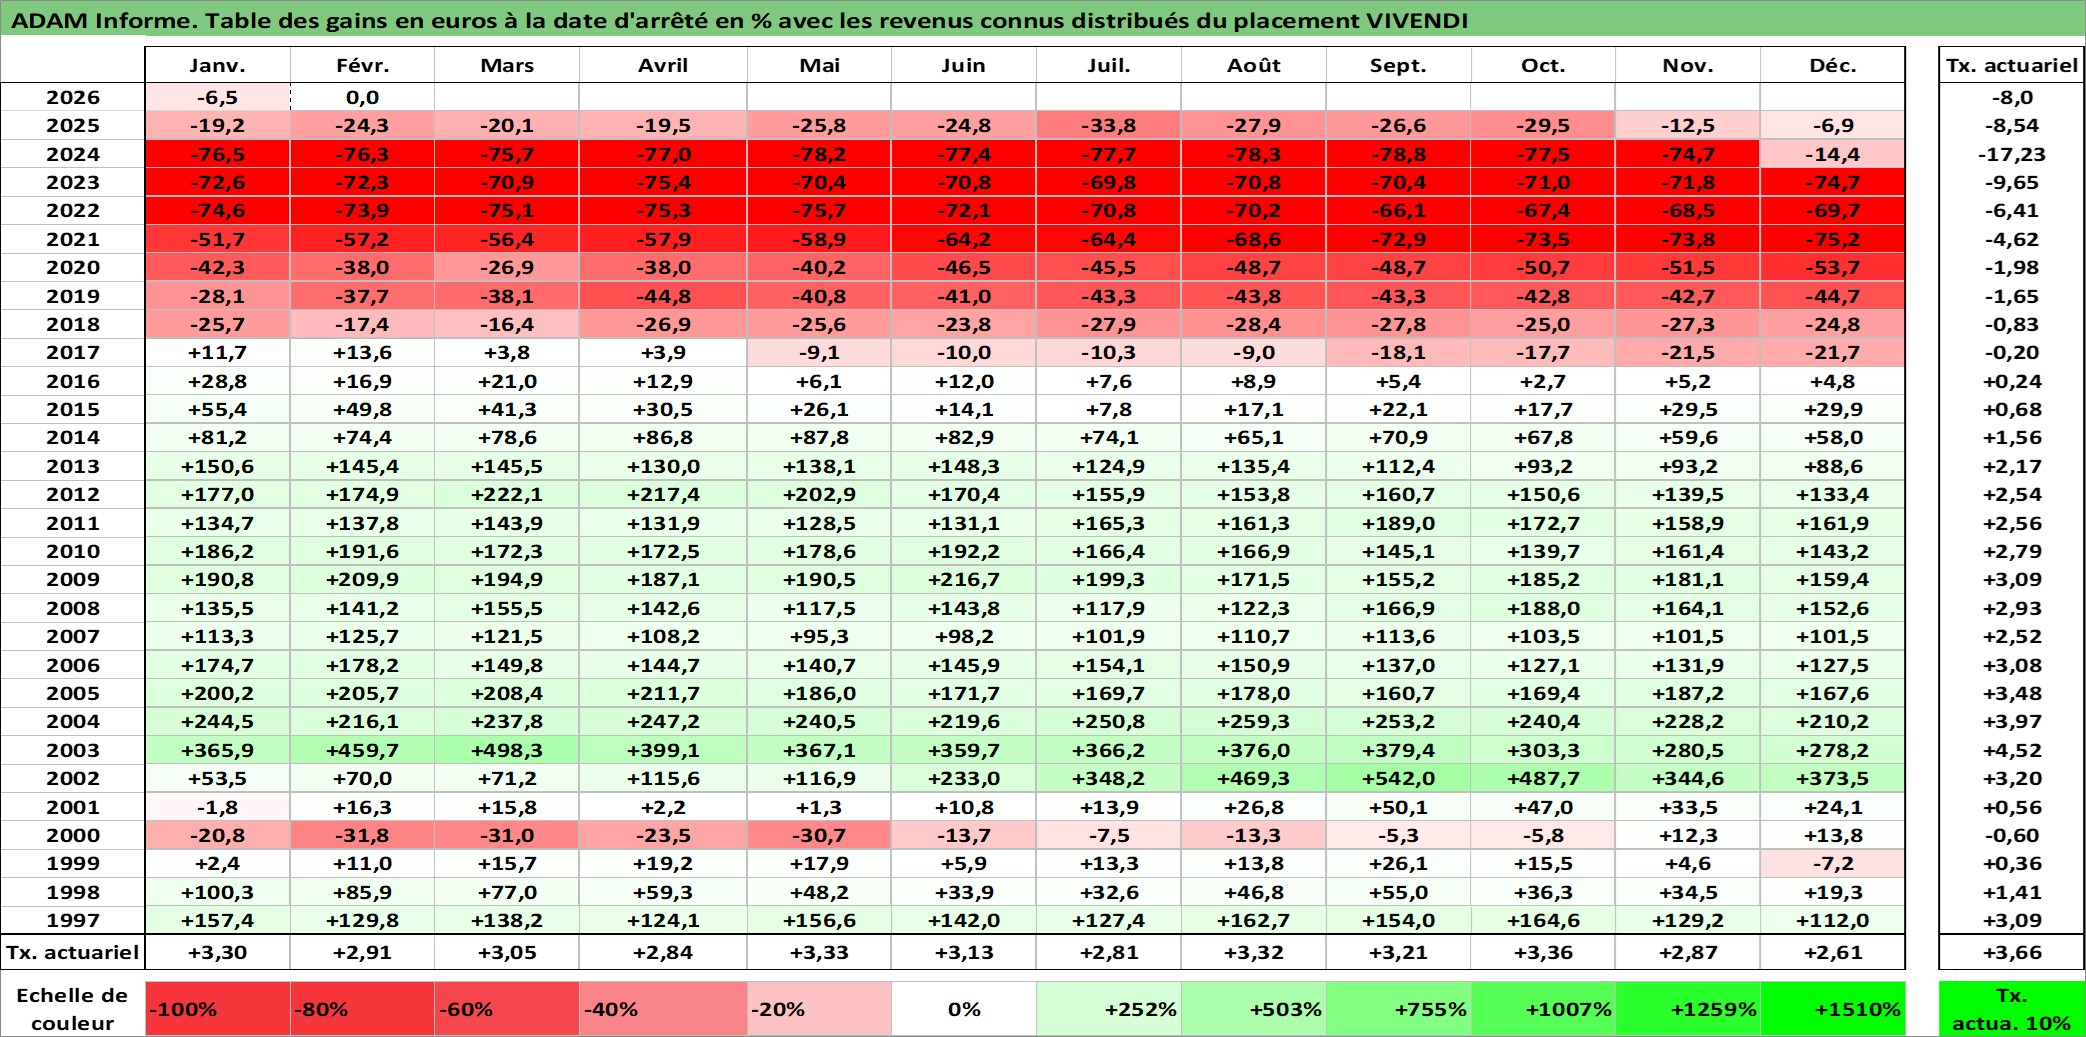Select the -80% color scale cell
Image resolution: width=2086 pixels, height=1037 pixels.
[x=362, y=1009]
